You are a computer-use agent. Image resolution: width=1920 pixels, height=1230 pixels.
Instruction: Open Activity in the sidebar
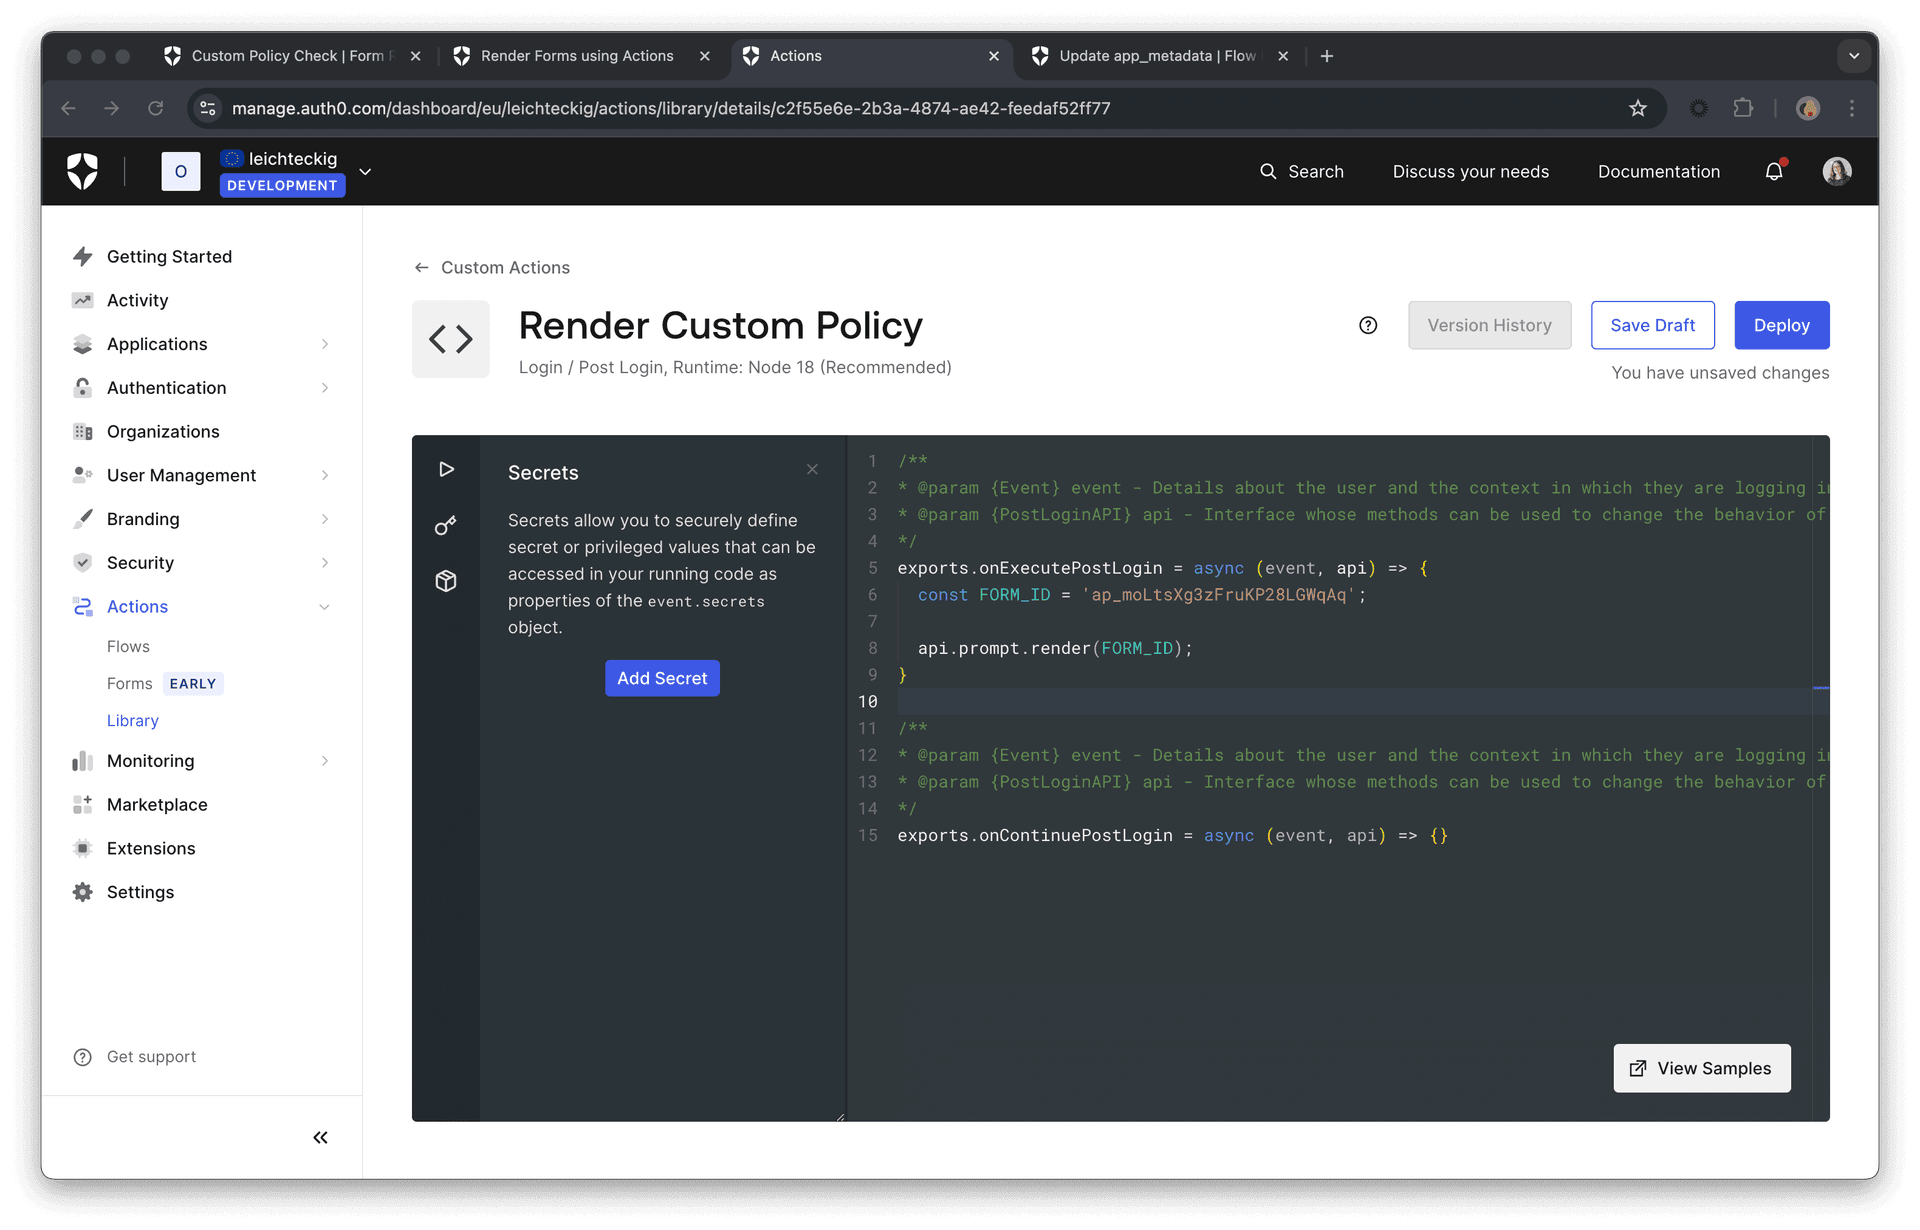(137, 300)
